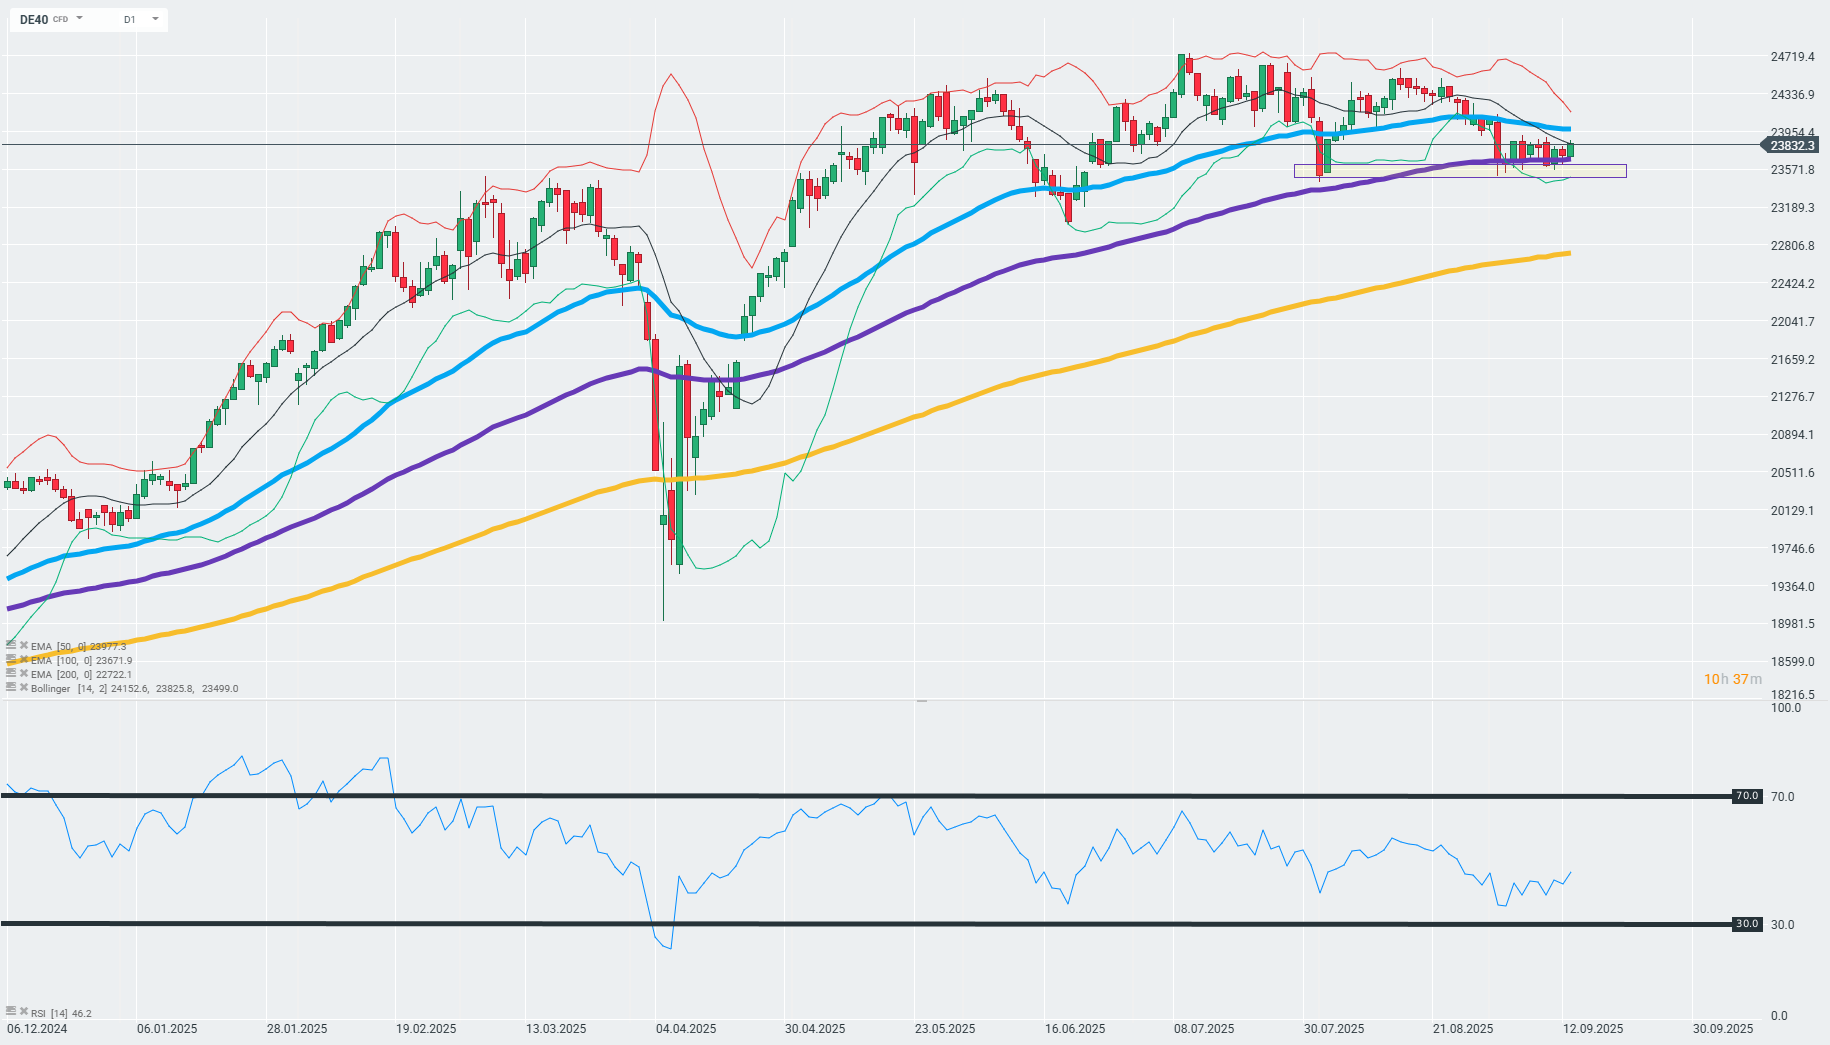Remove the EMA 200 indicator
This screenshot has height=1045, width=1830.
(24, 674)
